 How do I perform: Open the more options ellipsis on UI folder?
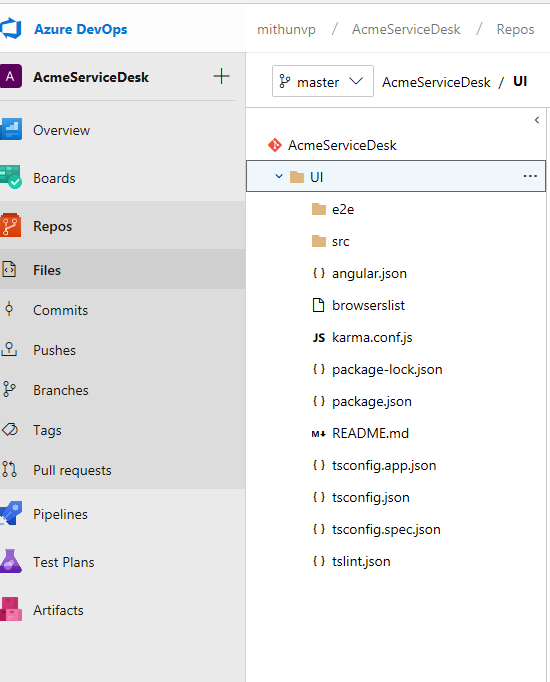pos(530,176)
